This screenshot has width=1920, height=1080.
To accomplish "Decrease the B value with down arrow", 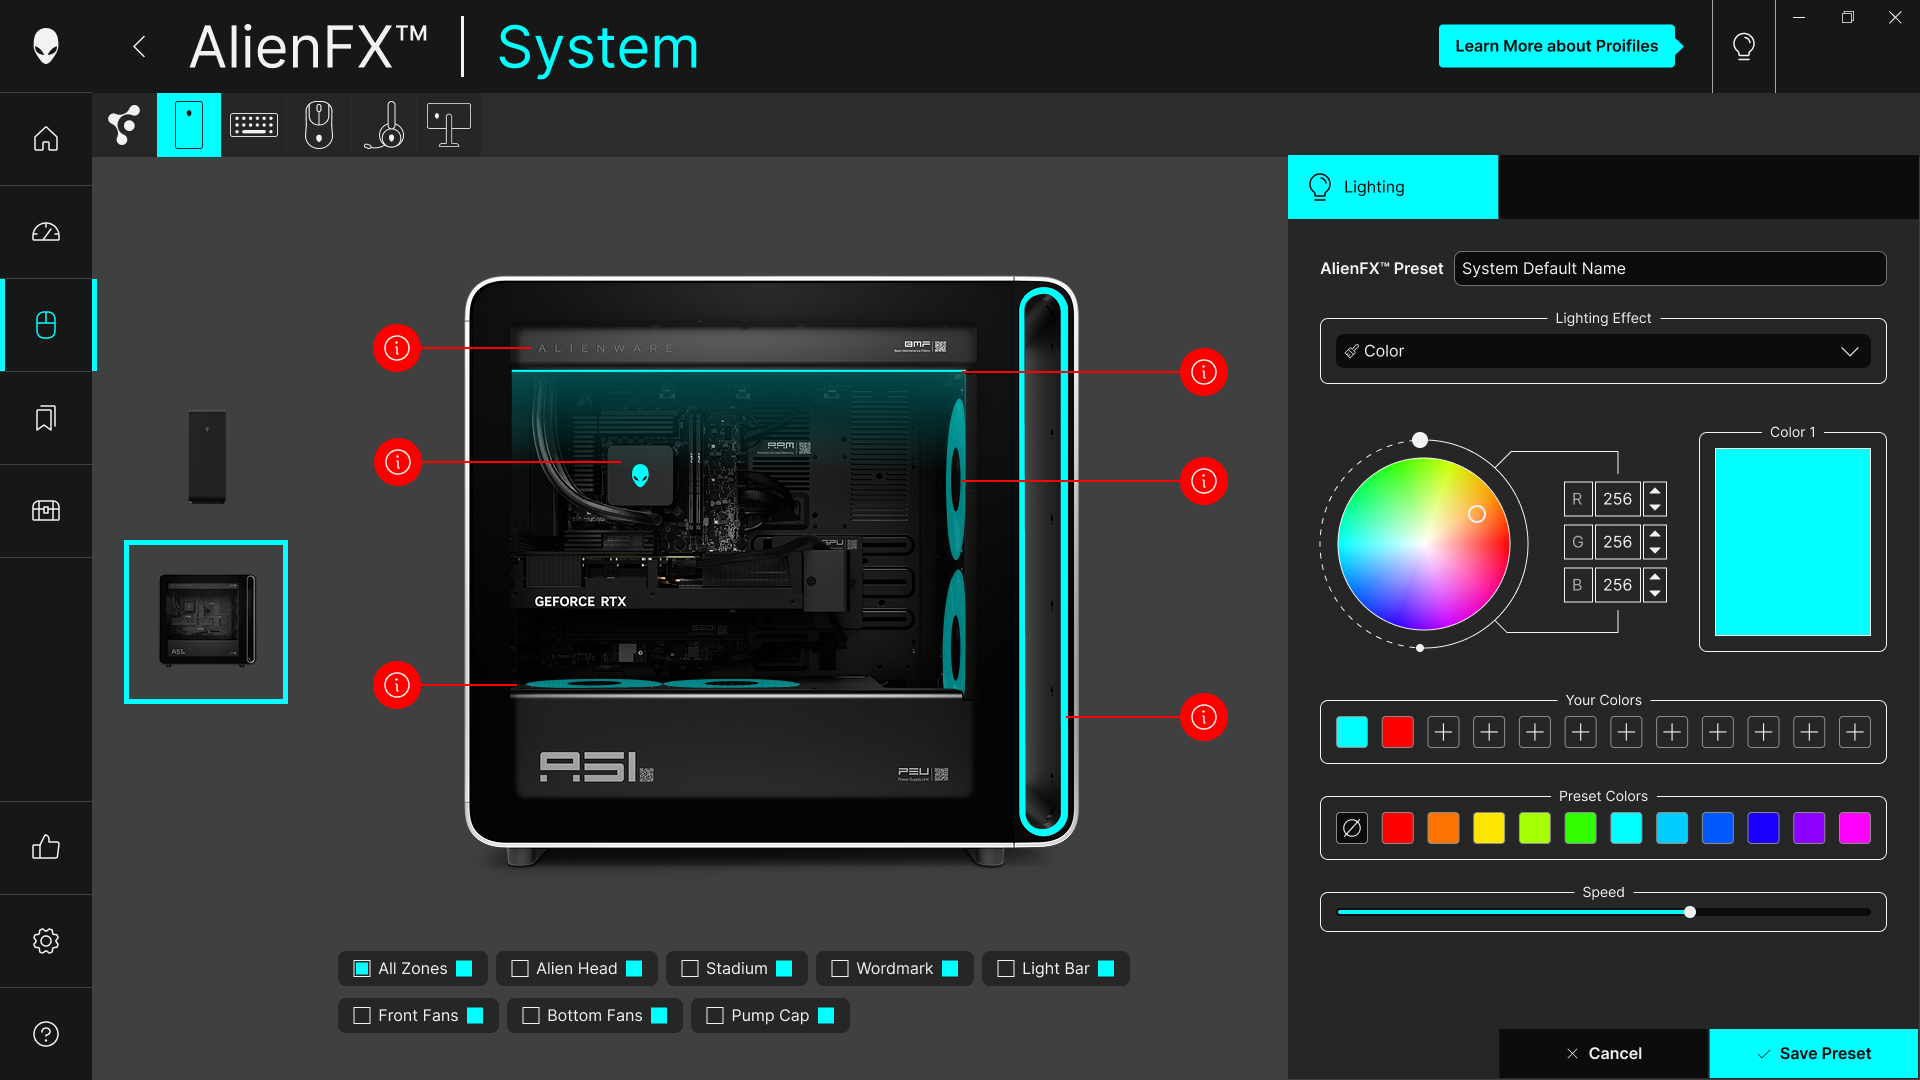I will point(1655,593).
